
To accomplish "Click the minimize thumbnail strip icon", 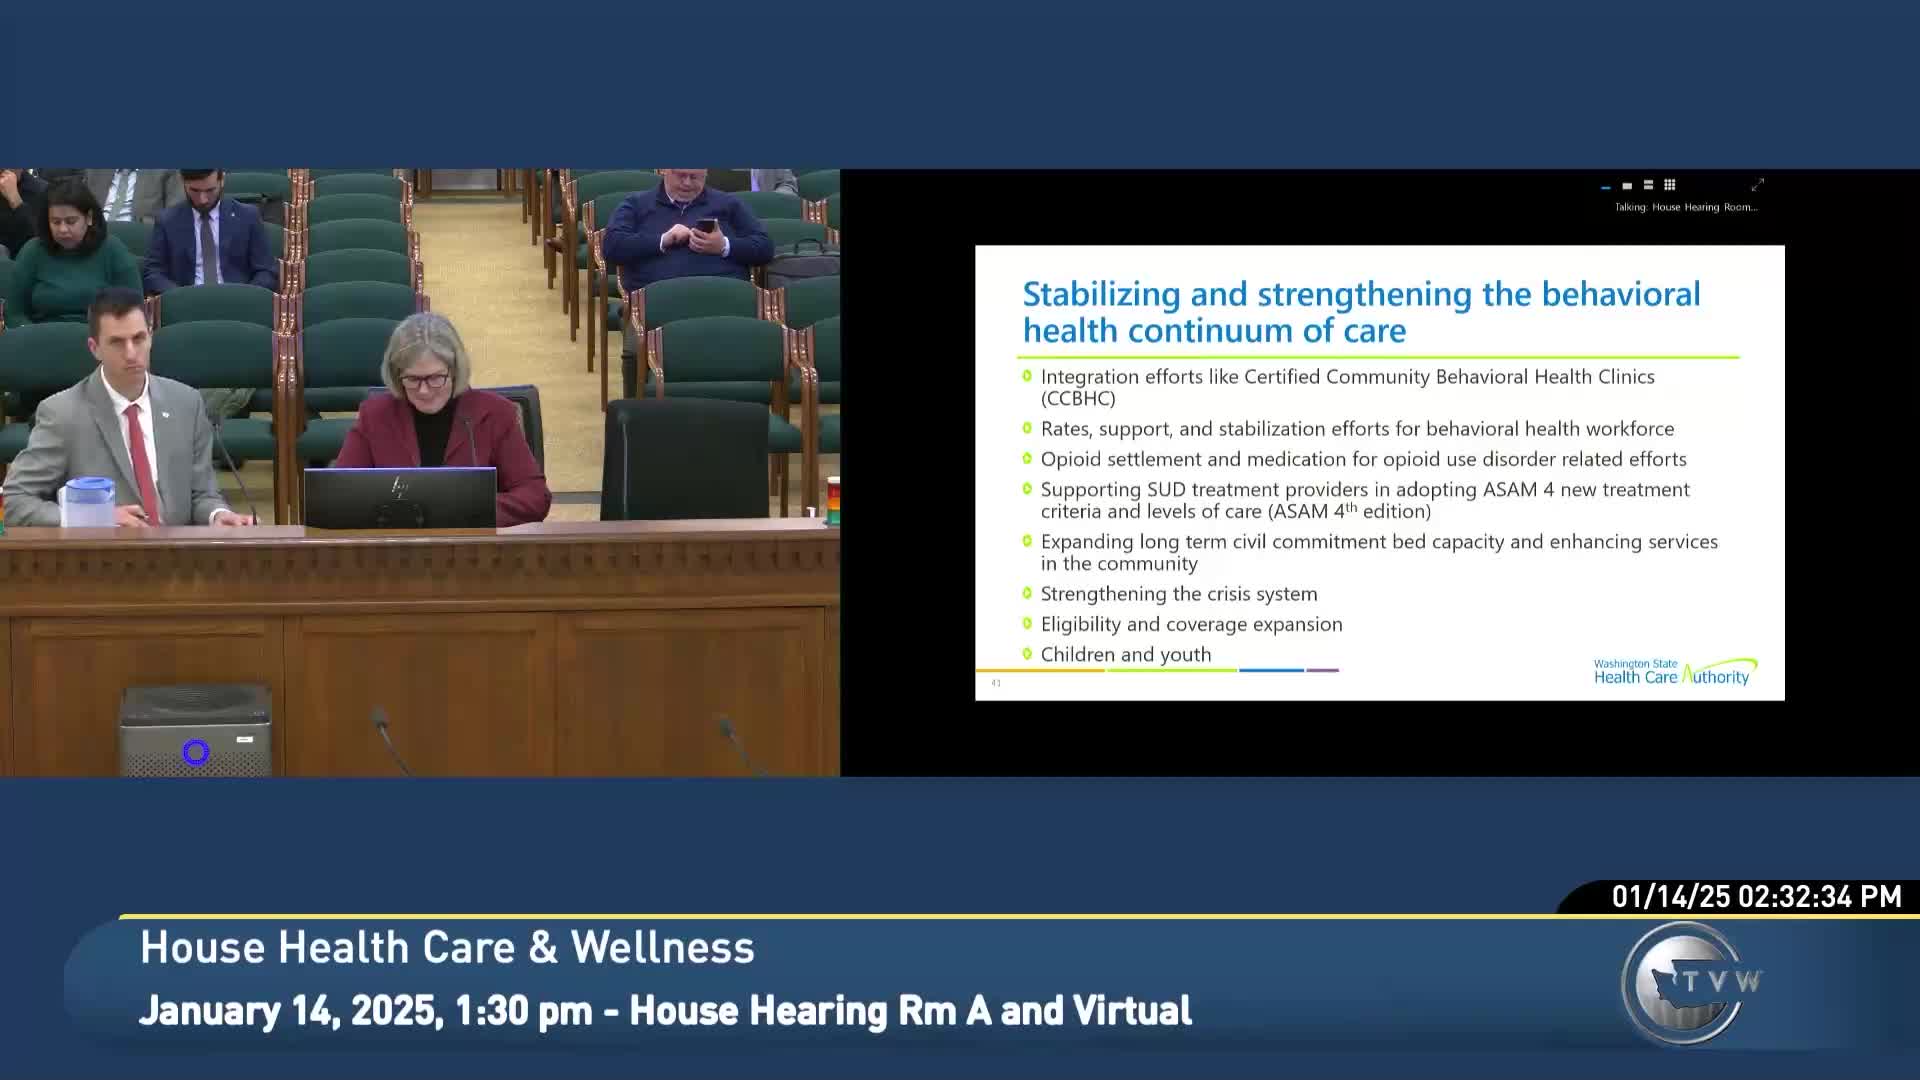I will click(x=1606, y=187).
